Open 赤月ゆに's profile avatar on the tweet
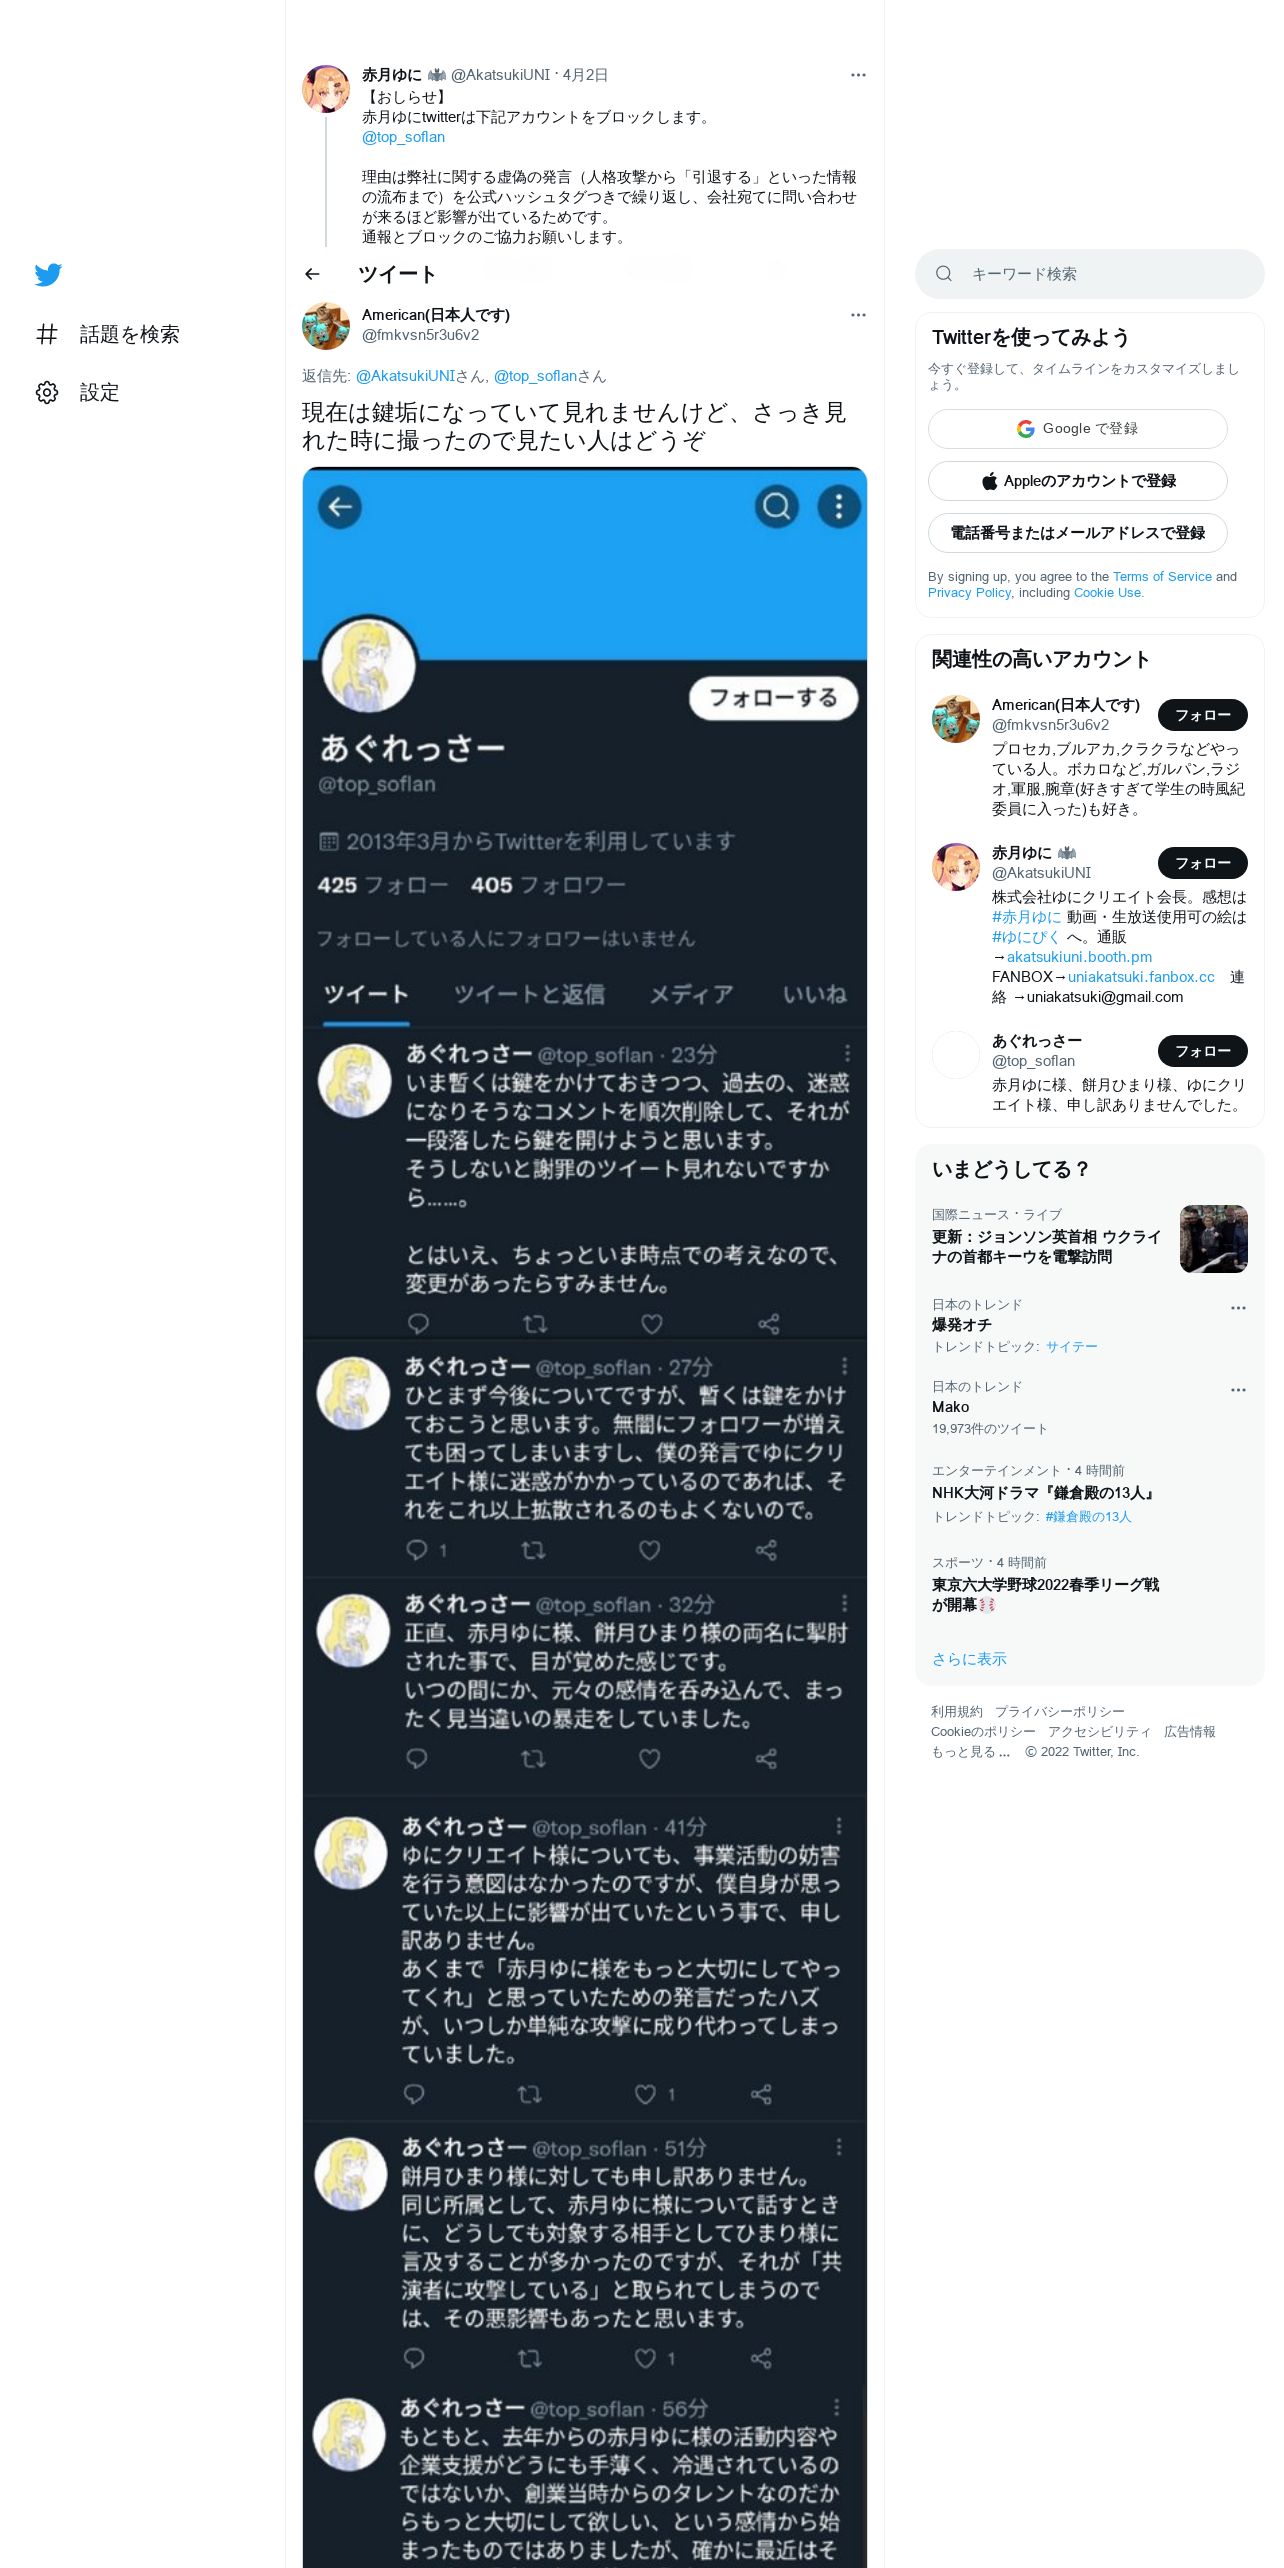 (326, 89)
